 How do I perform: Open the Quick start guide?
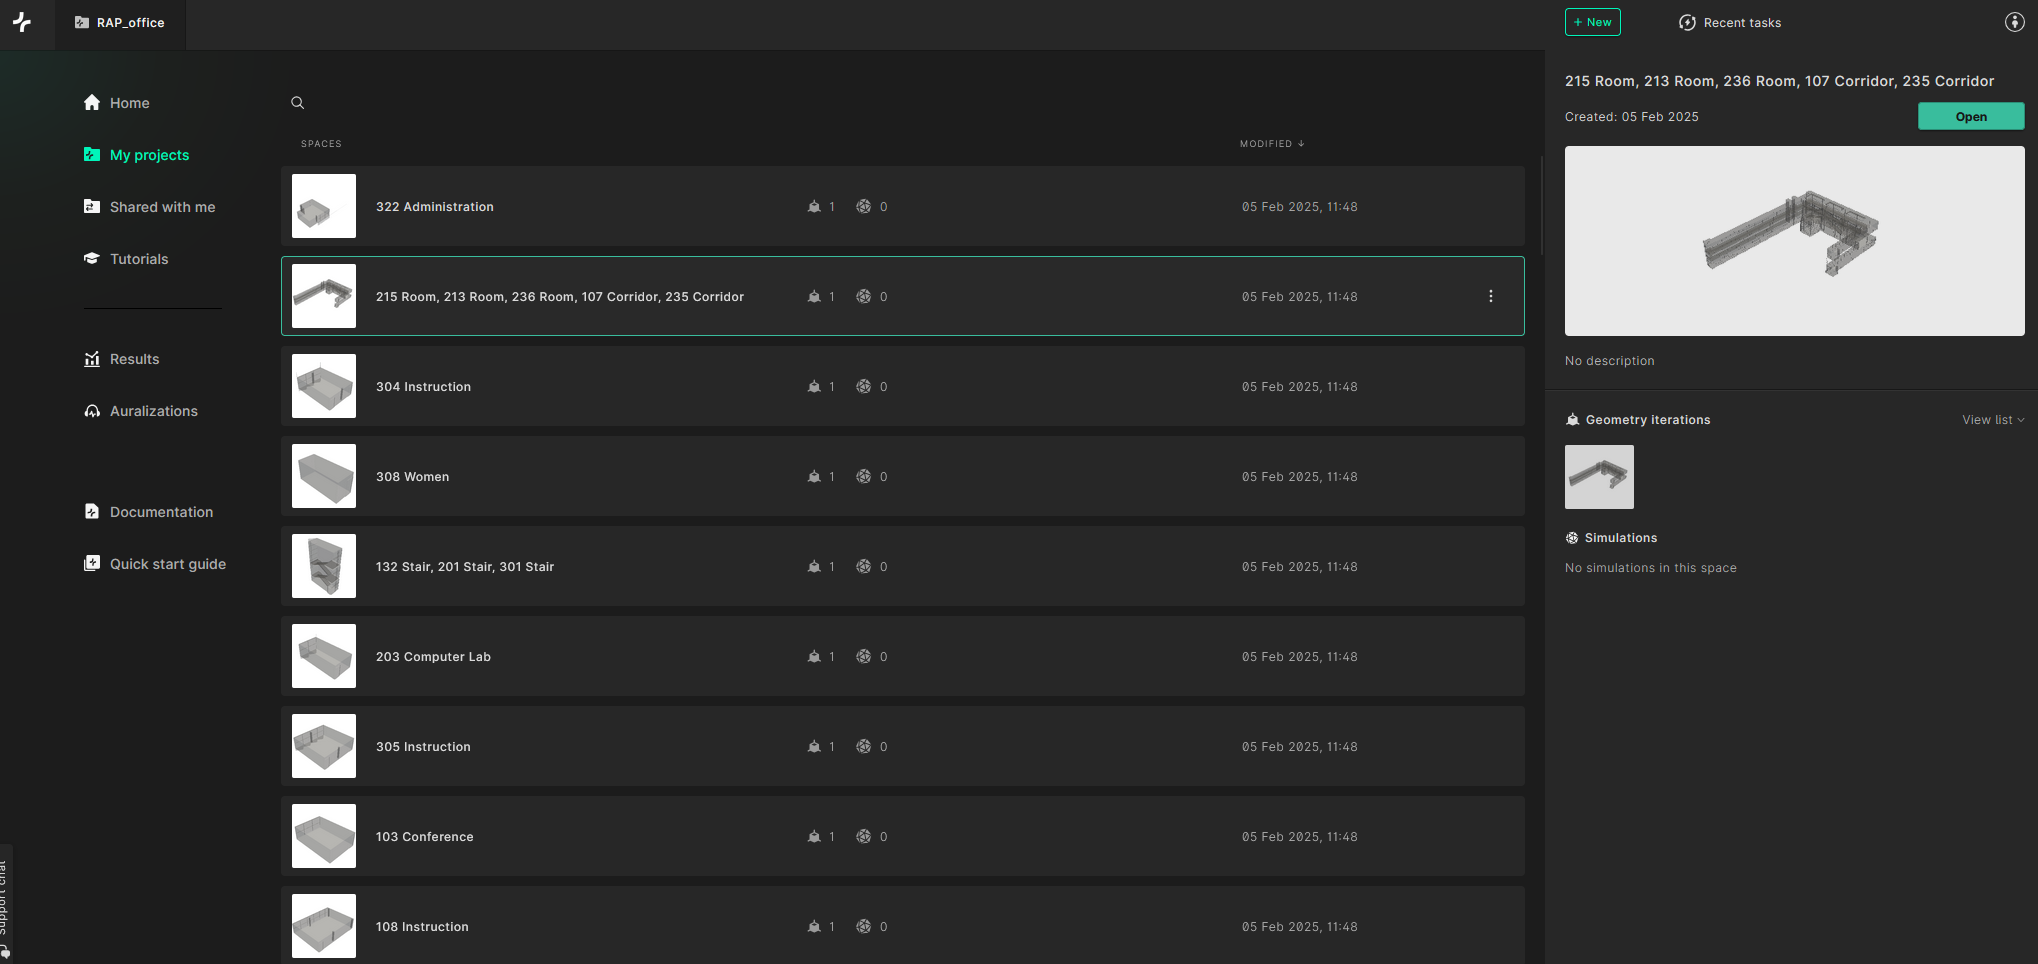point(155,564)
